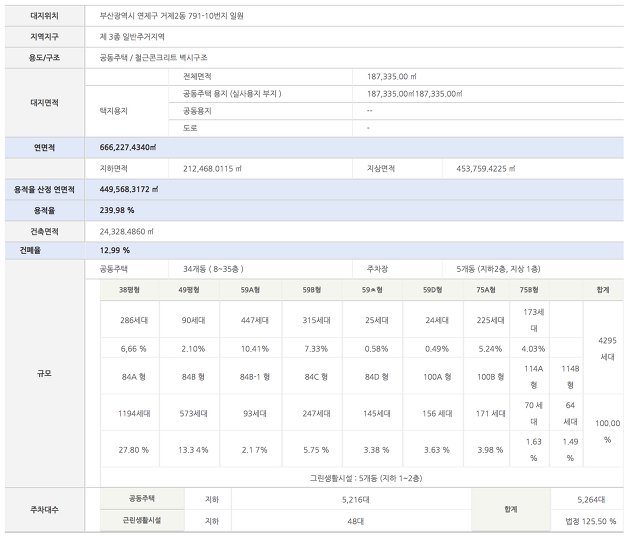Click the 규모 row header
630x540 pixels.
pos(44,374)
